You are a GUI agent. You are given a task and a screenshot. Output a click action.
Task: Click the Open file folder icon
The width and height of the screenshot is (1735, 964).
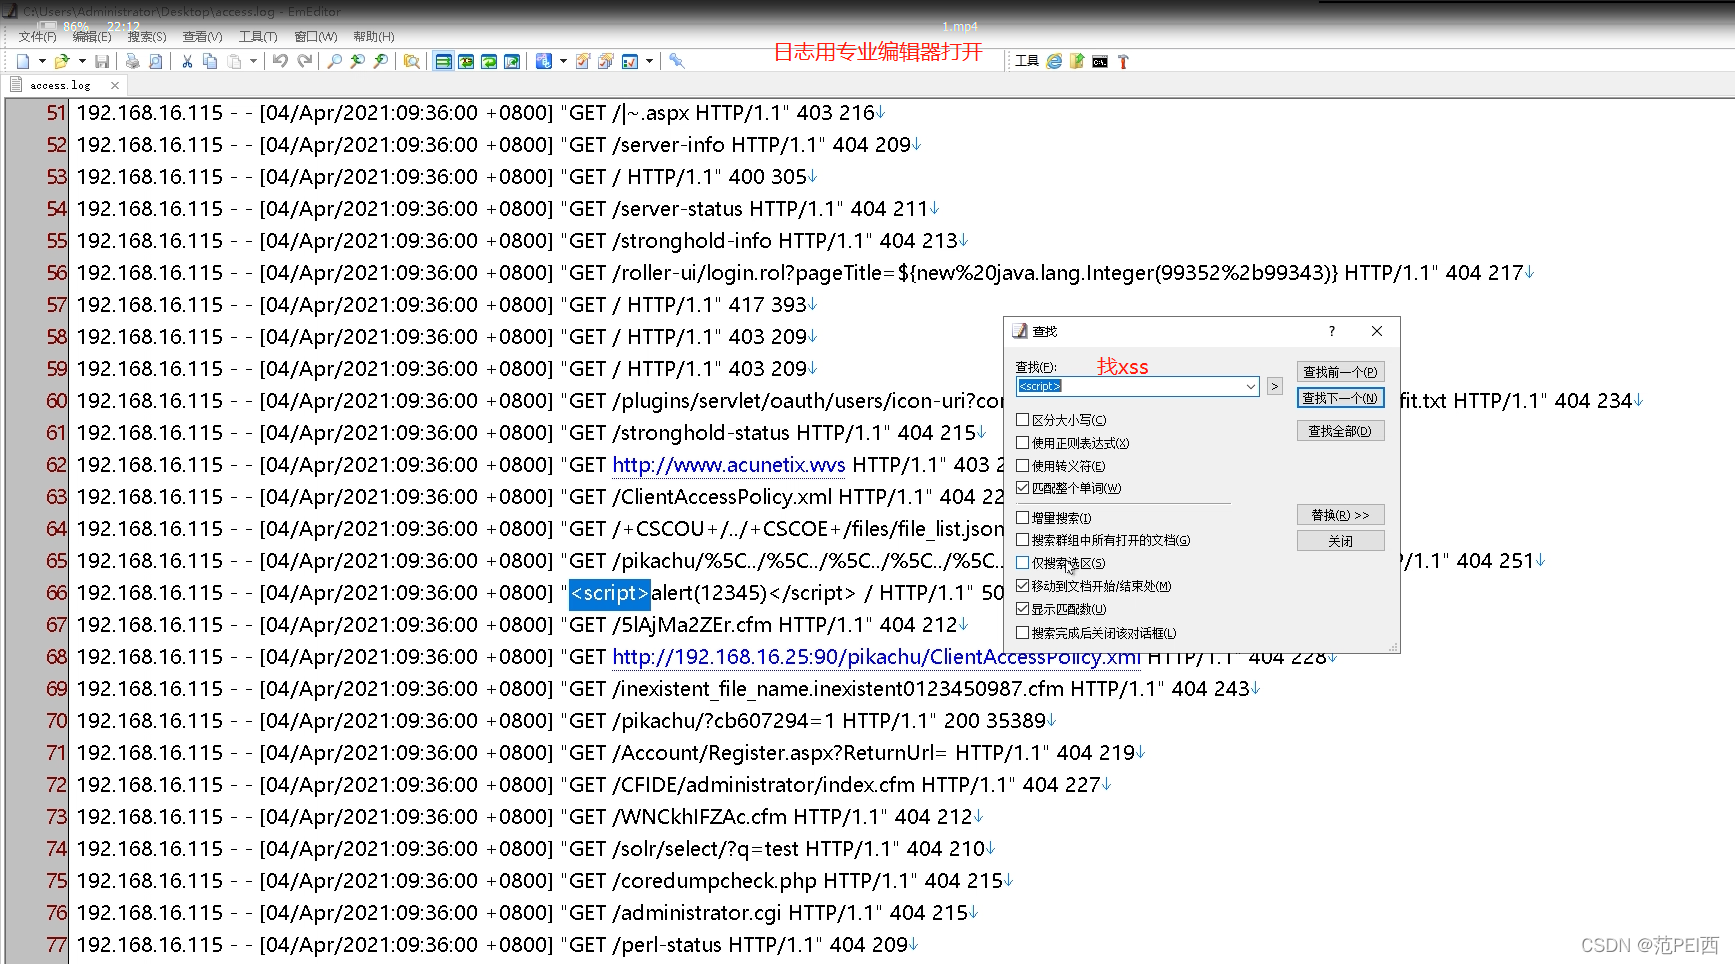62,61
